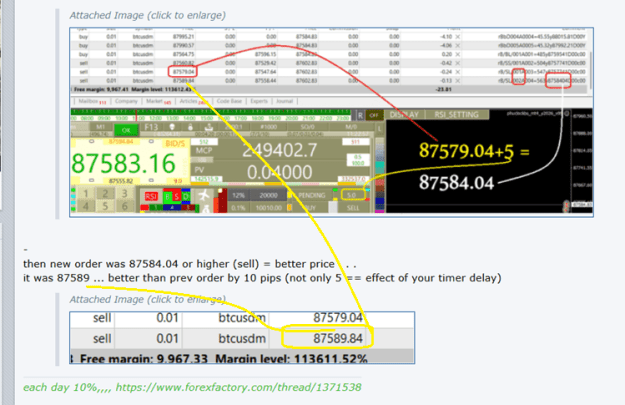Click the 10010.00 value box
This screenshot has height=405, width=625.
click(269, 208)
